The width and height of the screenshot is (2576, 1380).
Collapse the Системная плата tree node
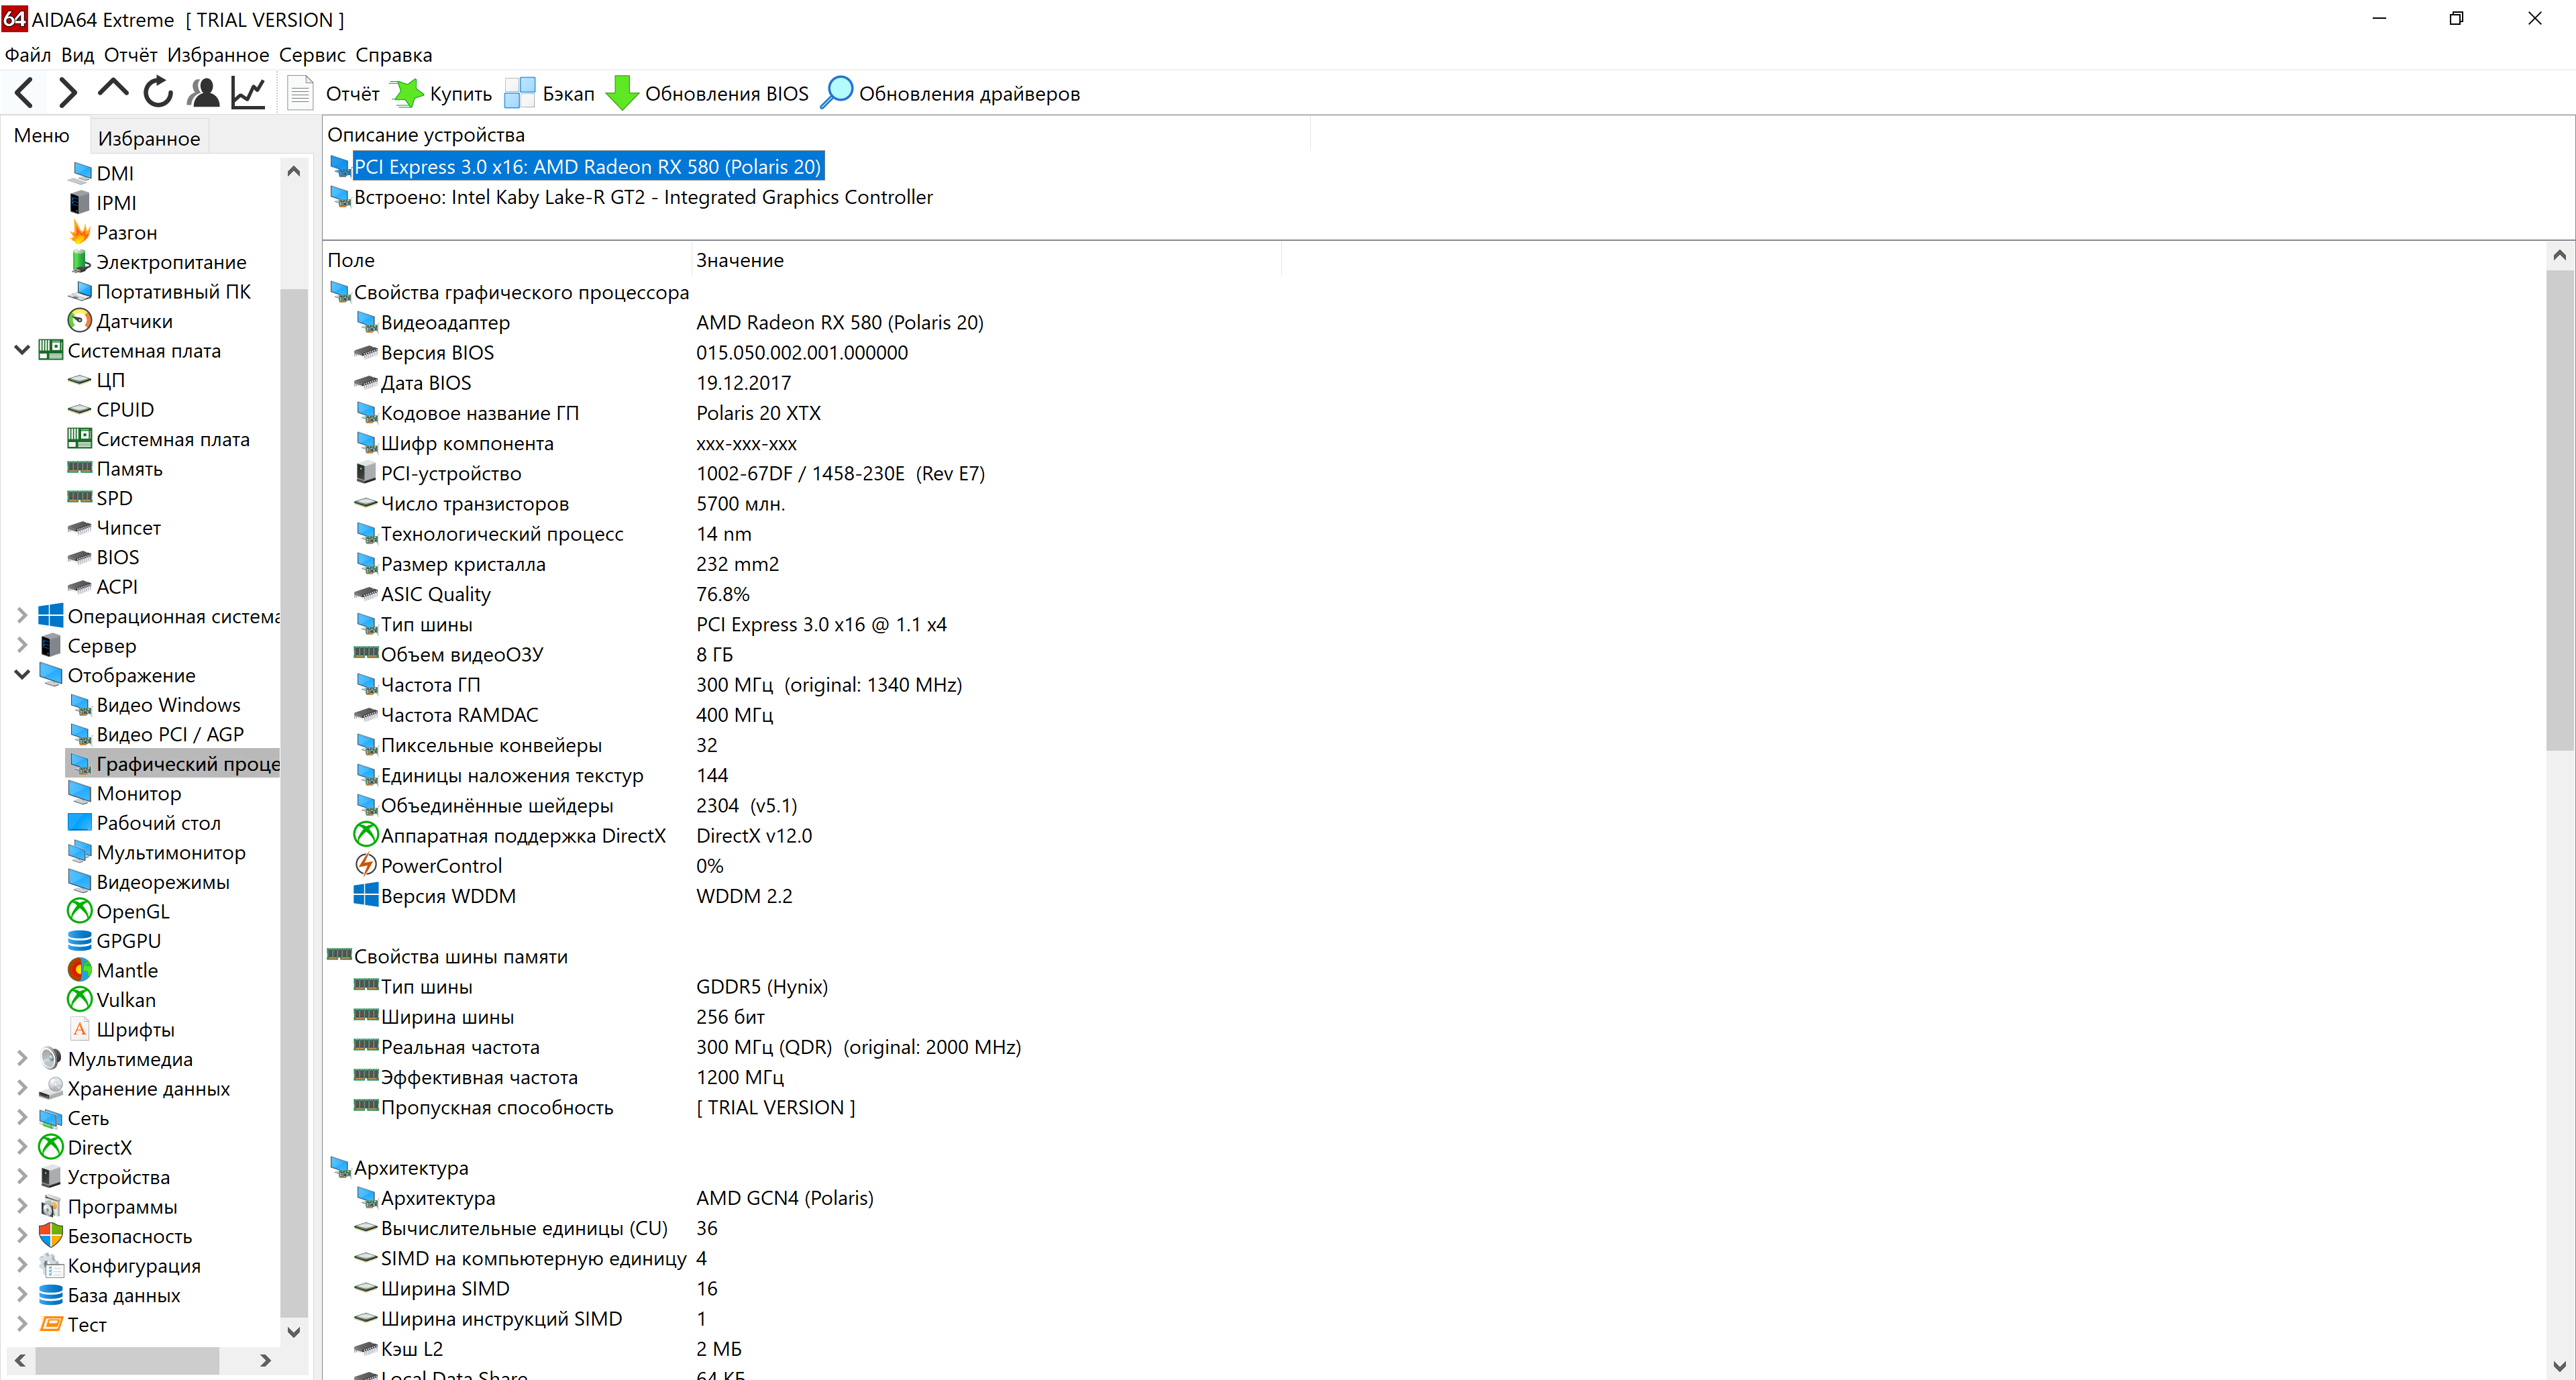tap(22, 350)
